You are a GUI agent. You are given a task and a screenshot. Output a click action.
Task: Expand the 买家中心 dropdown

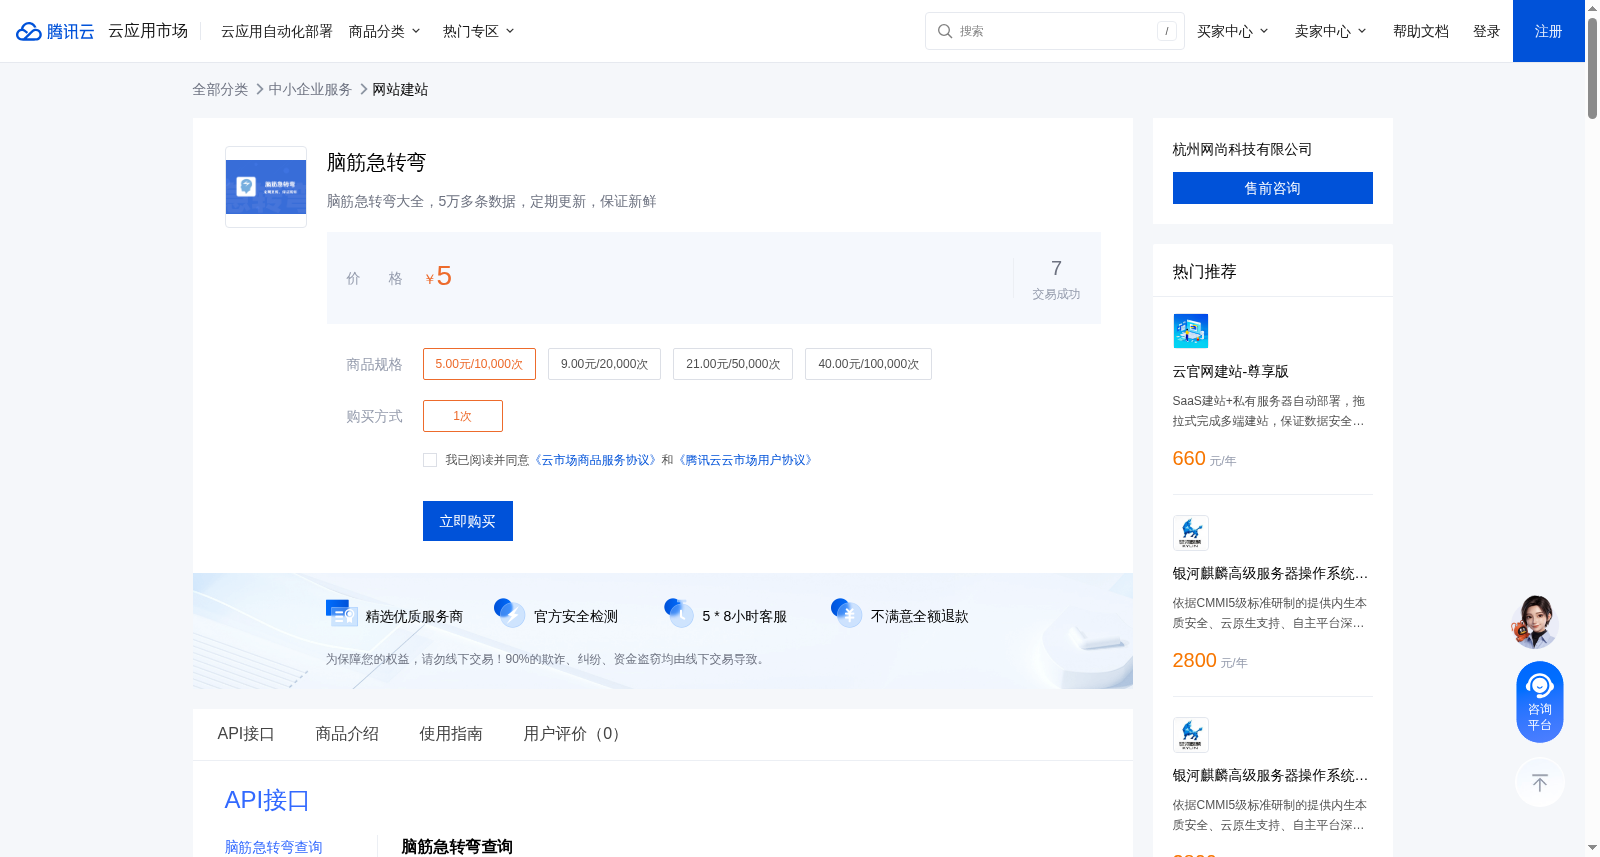[x=1233, y=31]
